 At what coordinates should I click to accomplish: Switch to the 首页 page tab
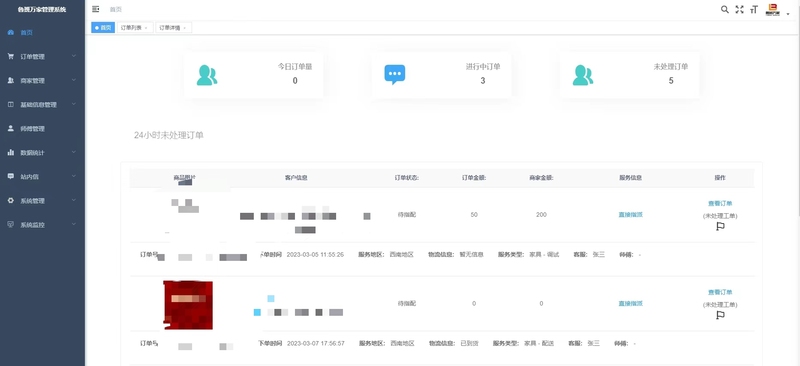tap(103, 28)
